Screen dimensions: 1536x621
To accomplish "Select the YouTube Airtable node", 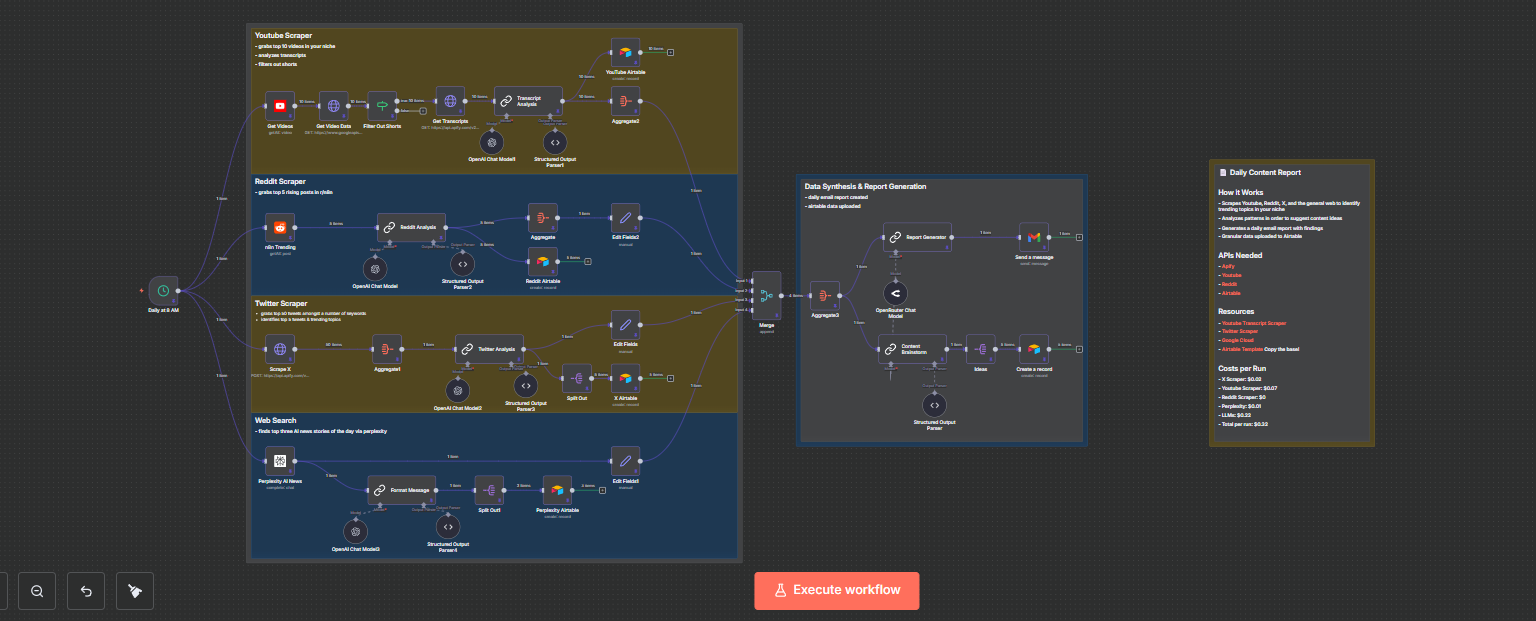I will [x=624, y=54].
